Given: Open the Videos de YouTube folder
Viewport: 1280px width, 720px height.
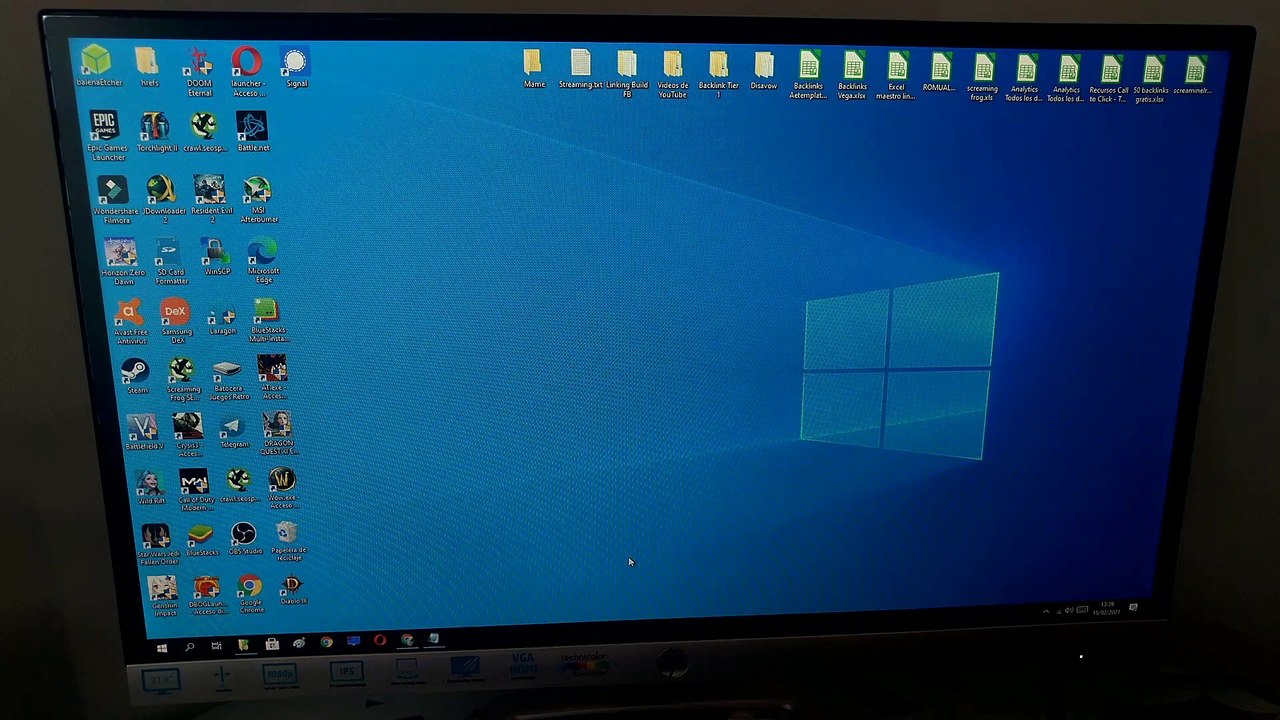Looking at the screenshot, I should point(672,75).
